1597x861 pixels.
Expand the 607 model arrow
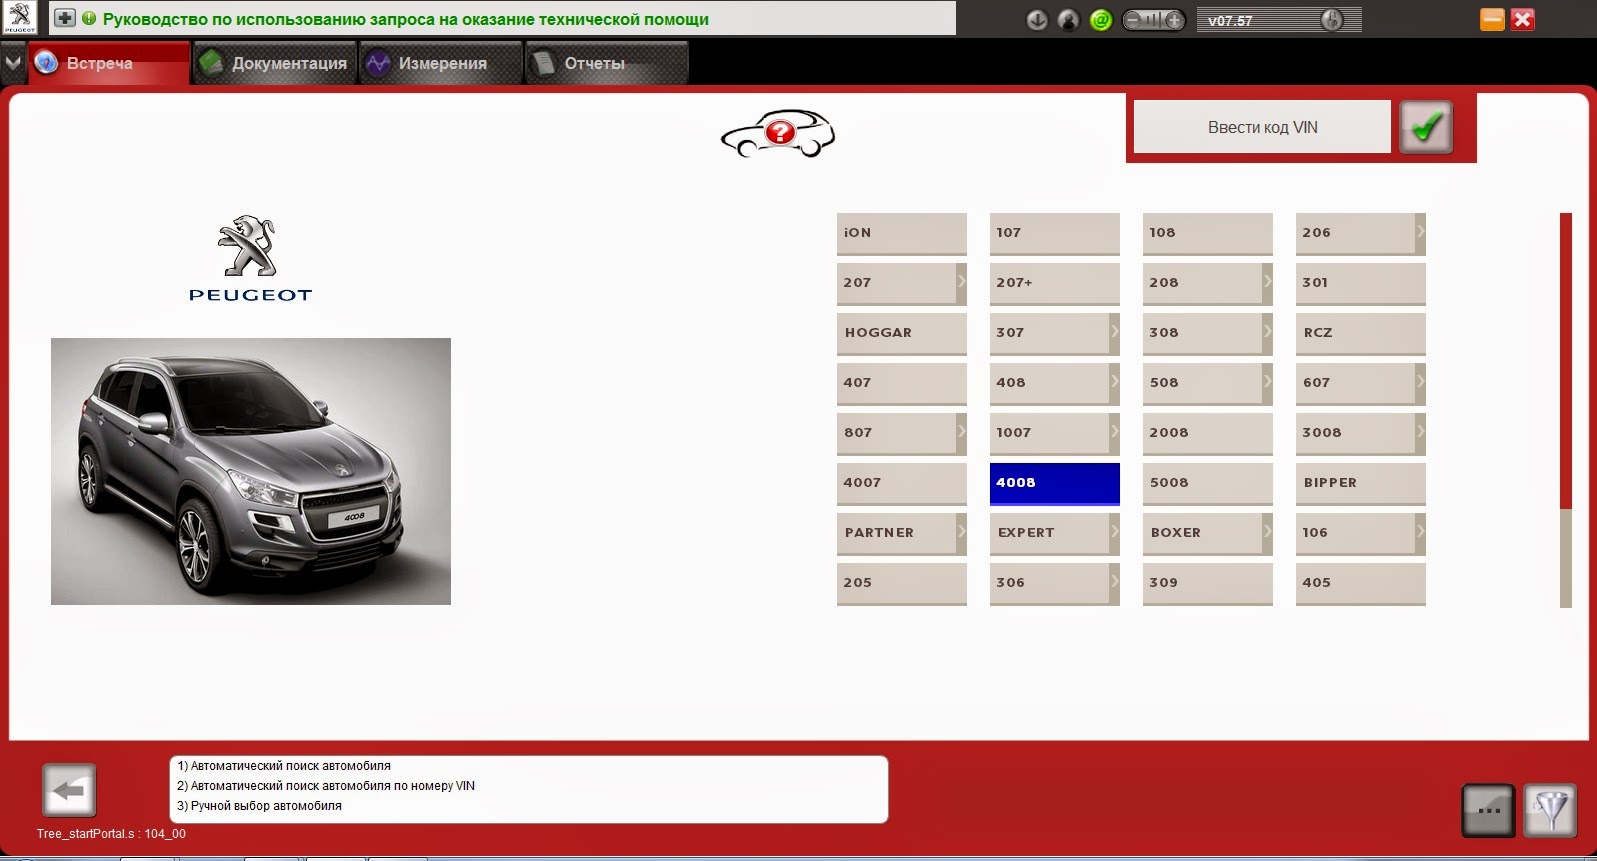click(x=1420, y=382)
